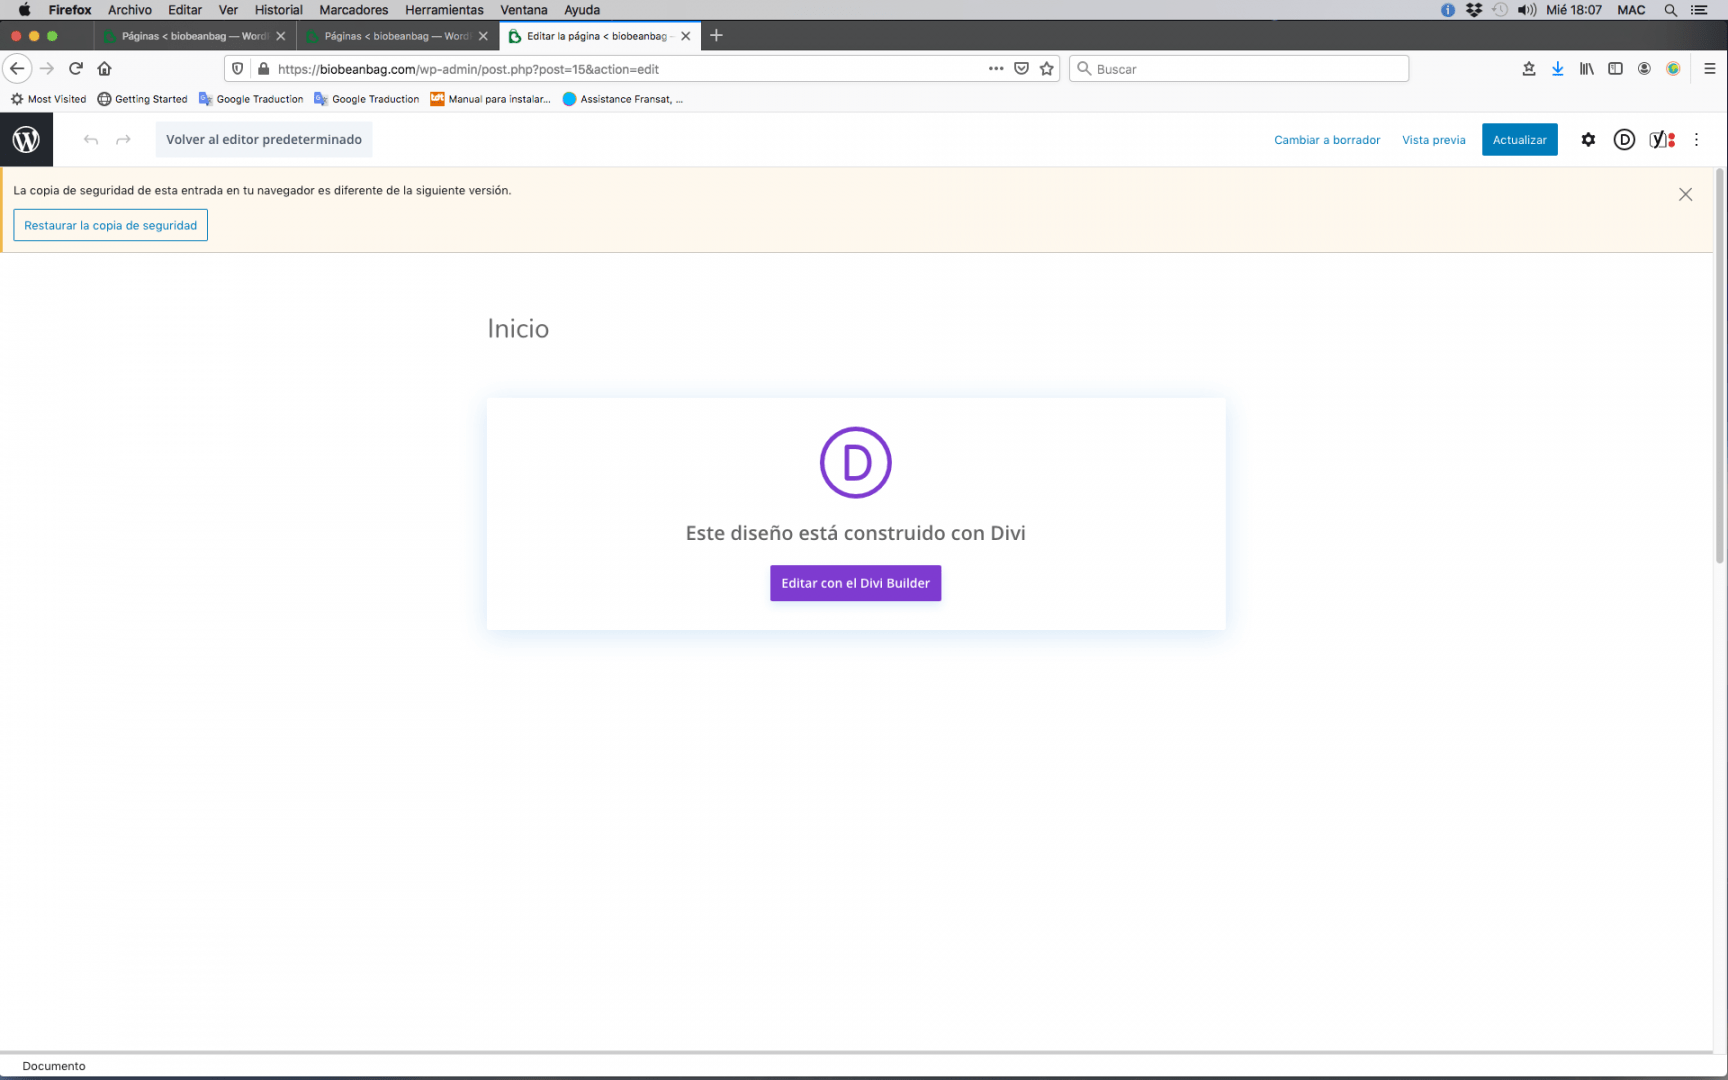The image size is (1728, 1080).
Task: Click Cambiar a borrador link
Action: 1327,140
